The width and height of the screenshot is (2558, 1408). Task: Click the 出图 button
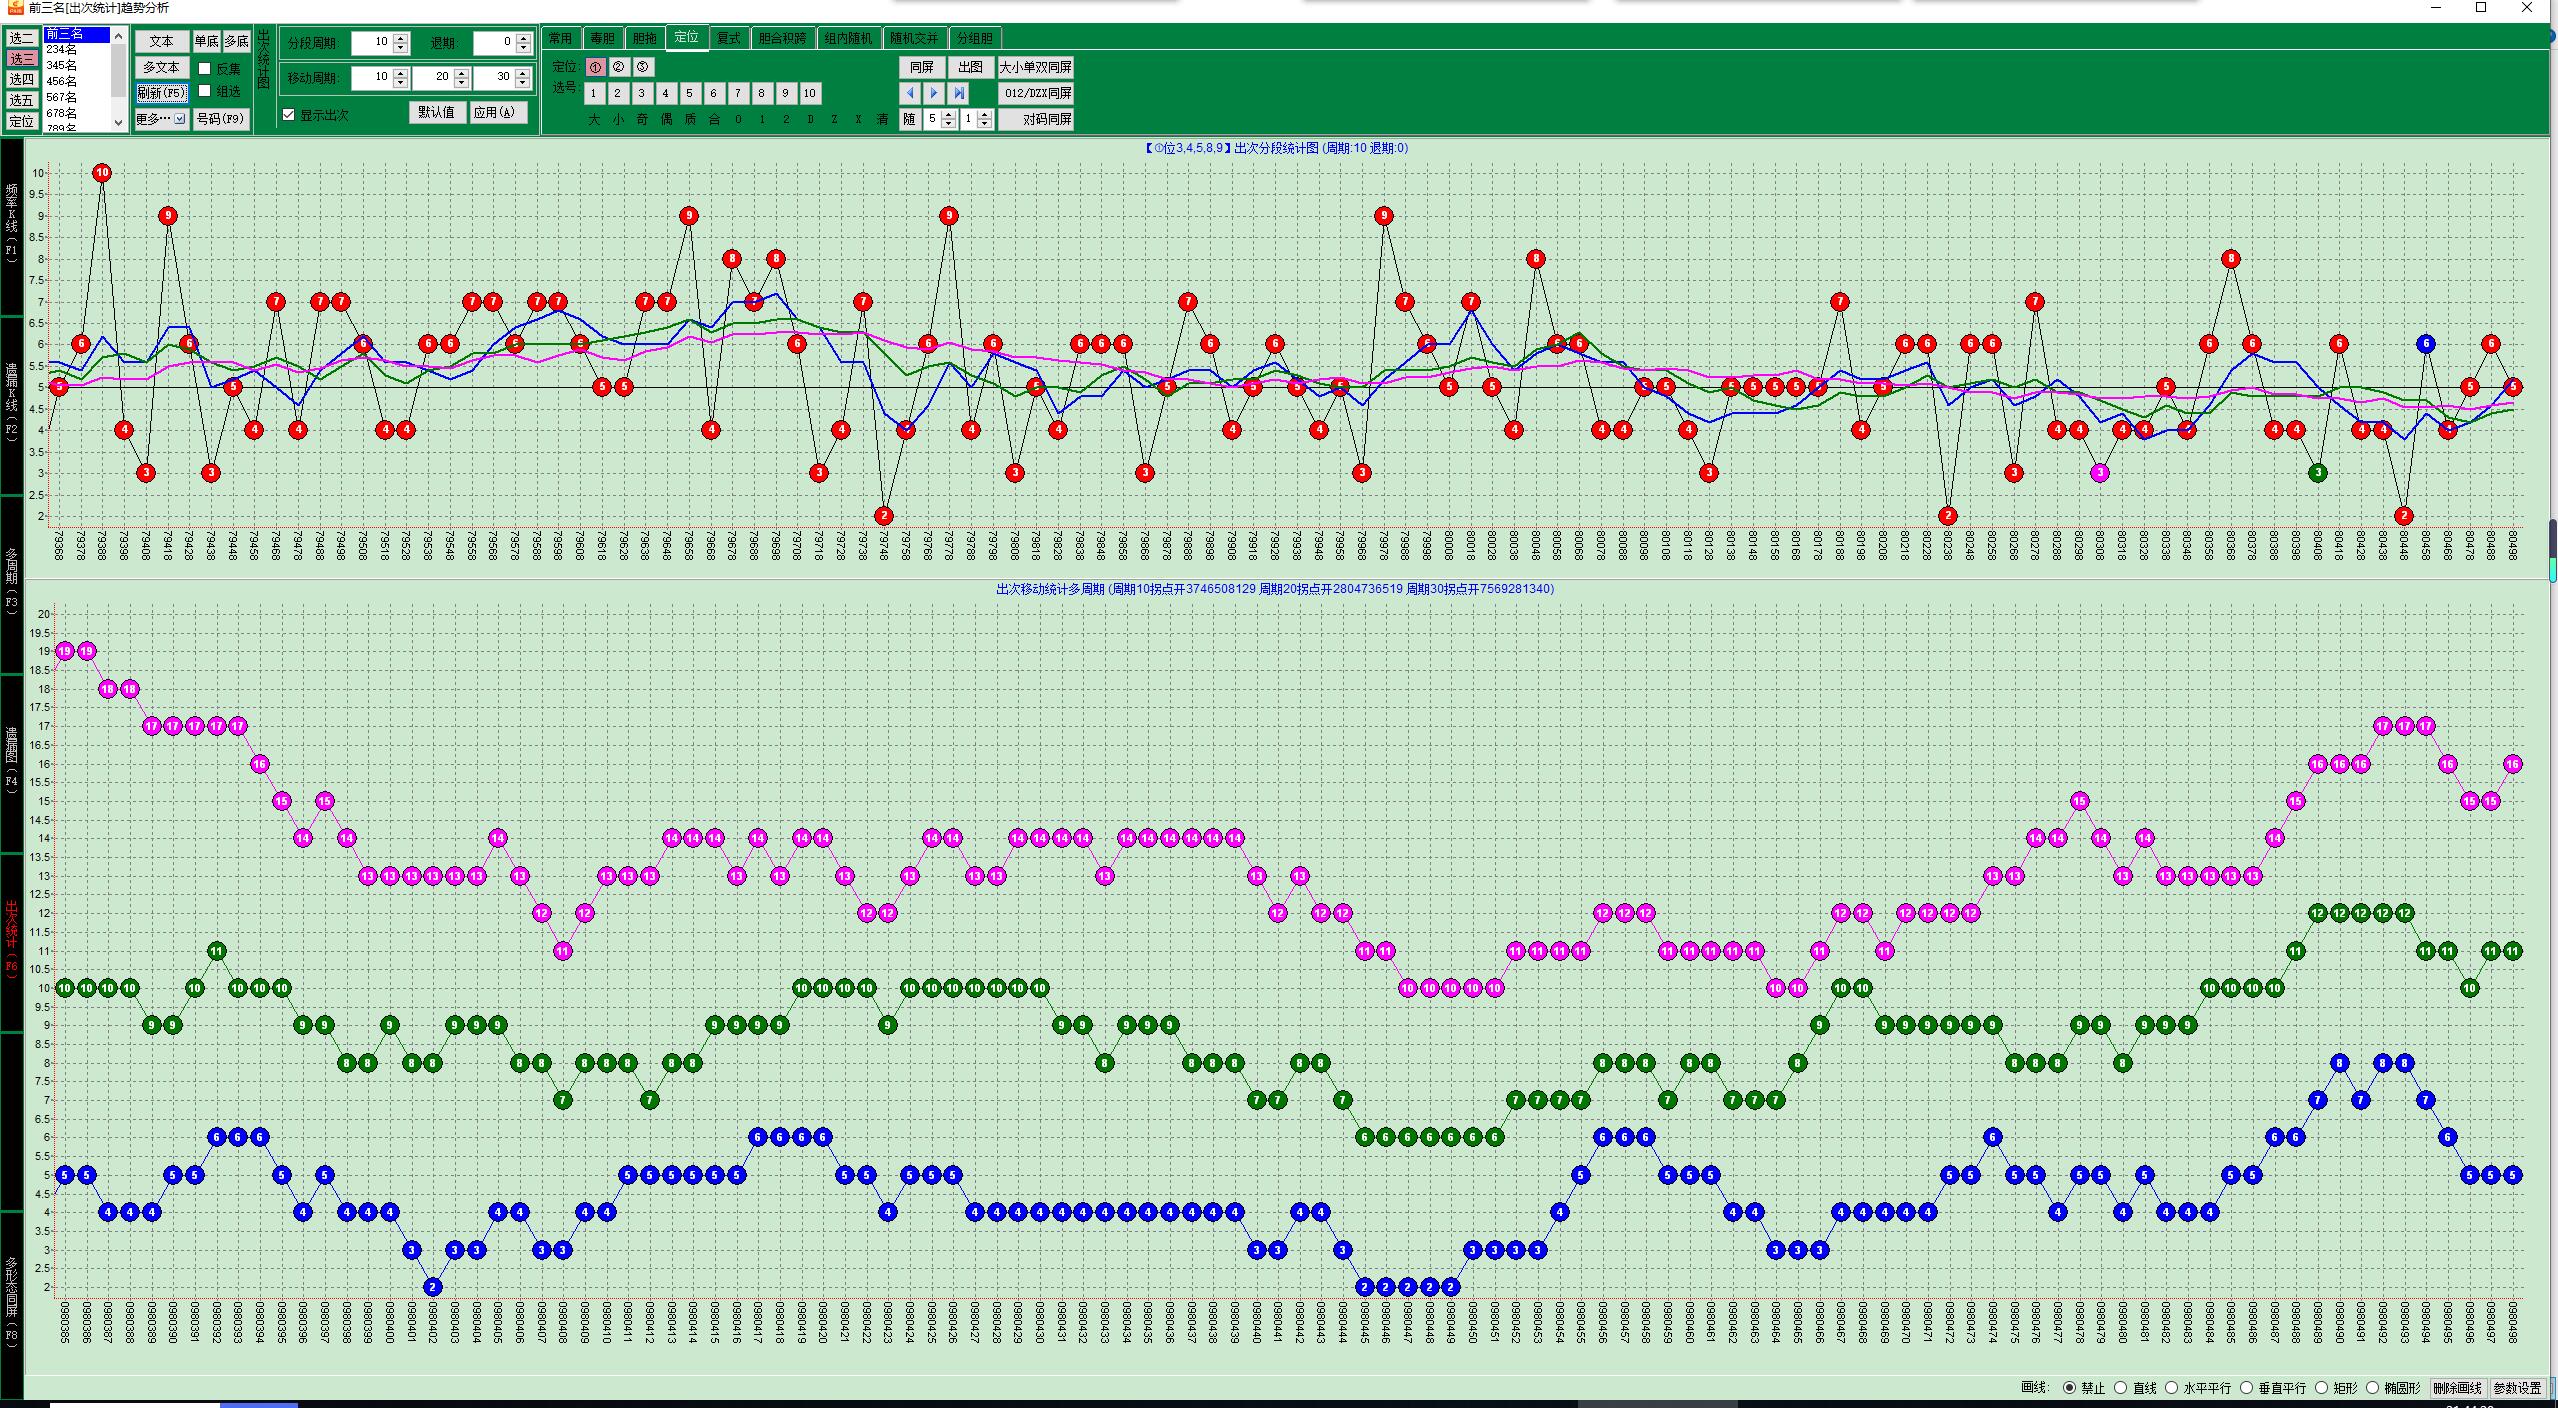pos(970,67)
